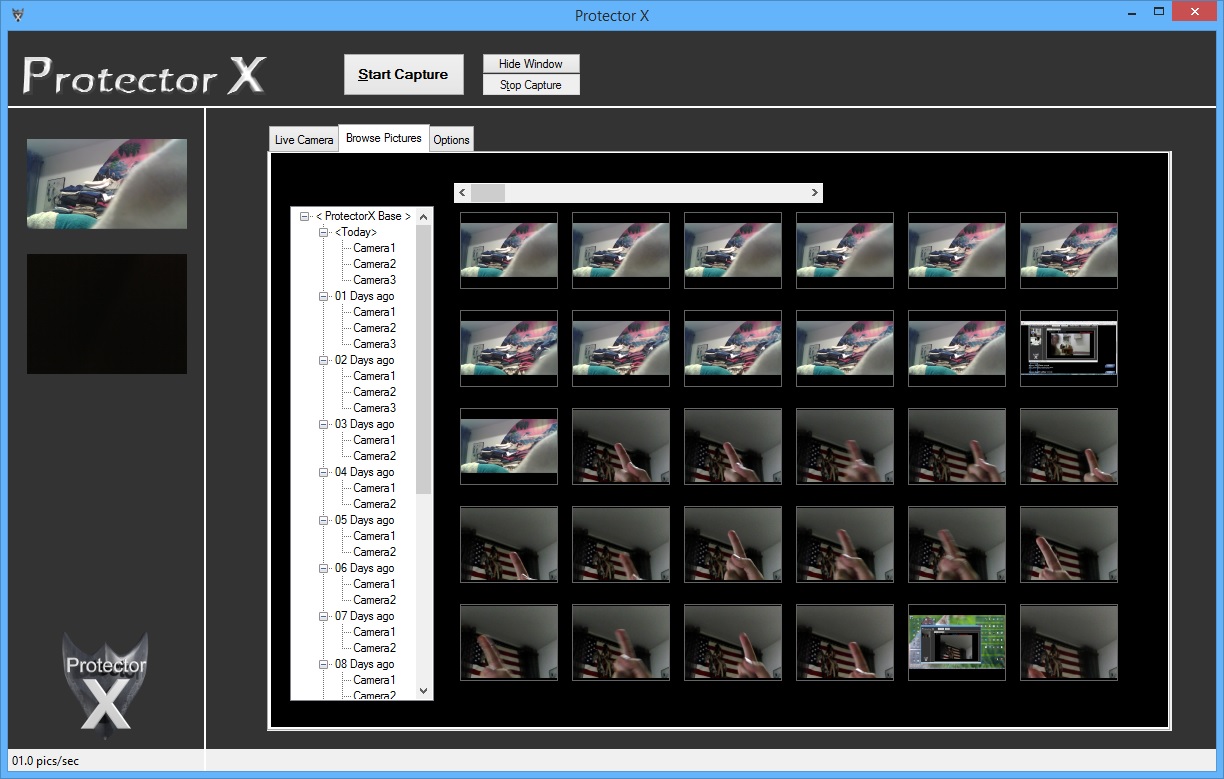Switch to the Live Camera tab
This screenshot has width=1224, height=779.
pyautogui.click(x=303, y=139)
